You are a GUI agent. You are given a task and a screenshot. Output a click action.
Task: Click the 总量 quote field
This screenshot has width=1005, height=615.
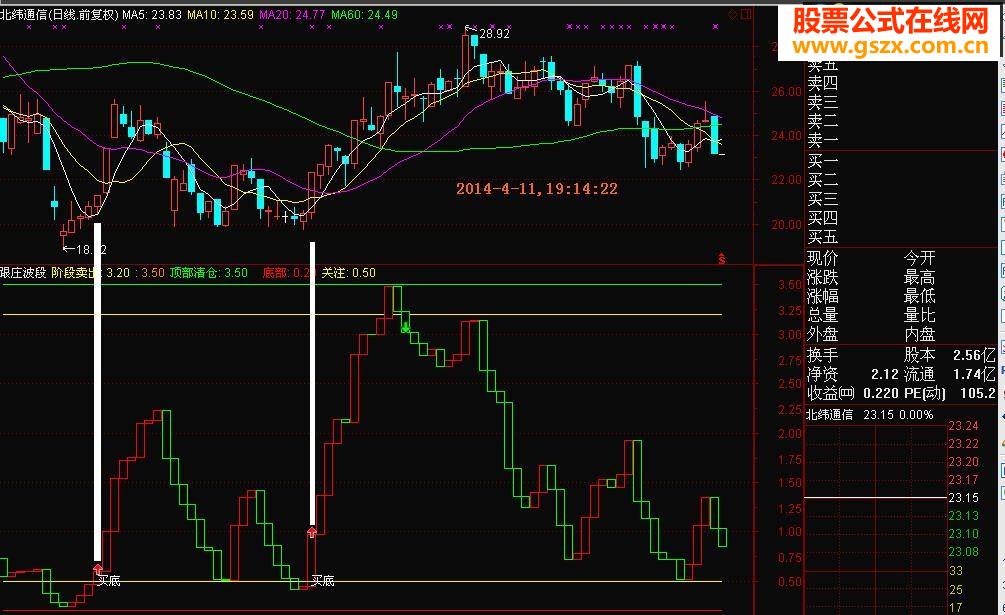point(822,315)
